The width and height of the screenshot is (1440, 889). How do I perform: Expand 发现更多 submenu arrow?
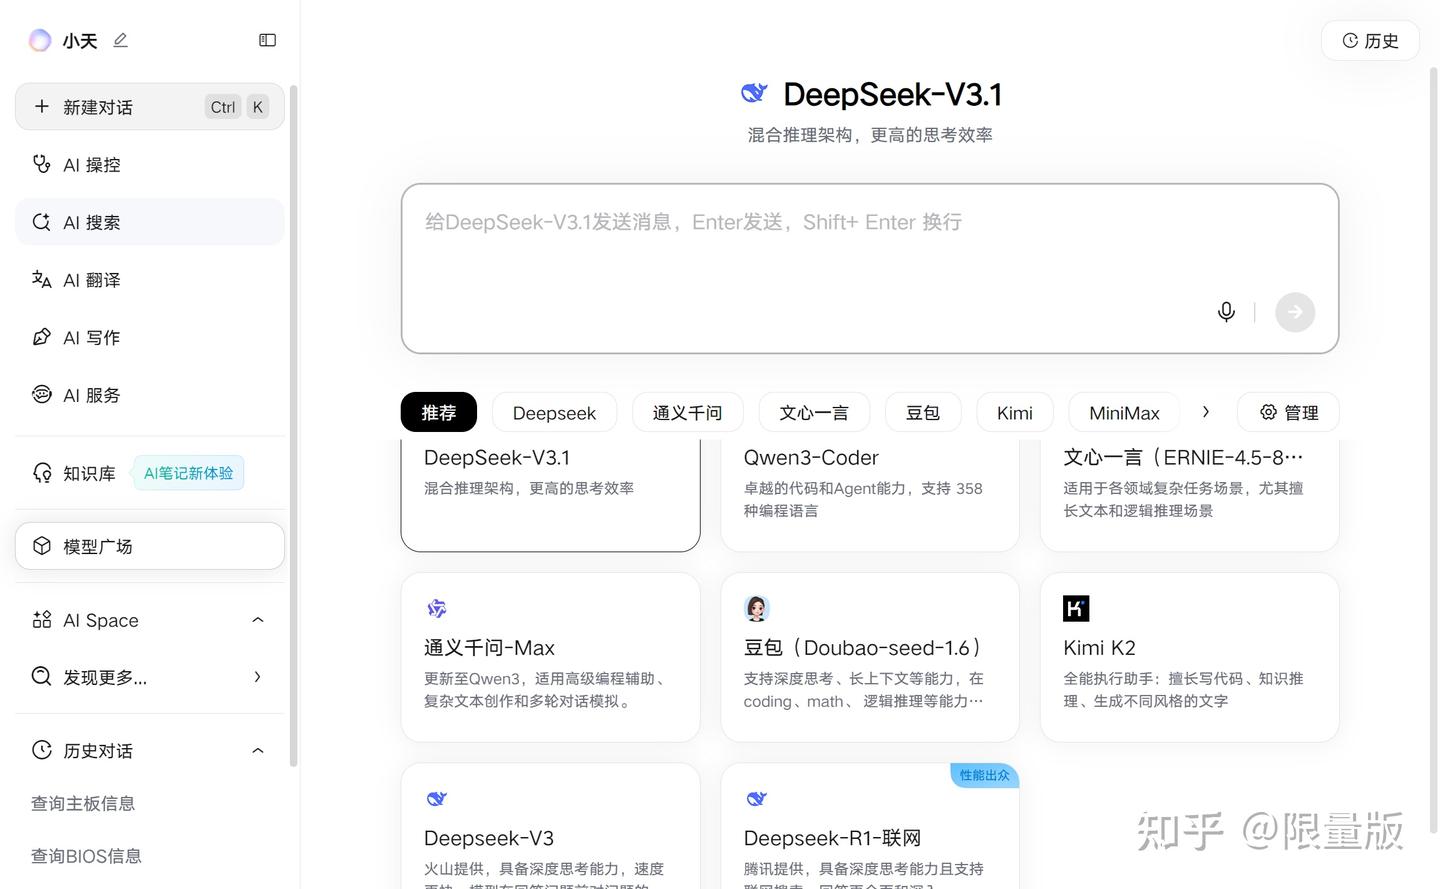click(x=258, y=677)
